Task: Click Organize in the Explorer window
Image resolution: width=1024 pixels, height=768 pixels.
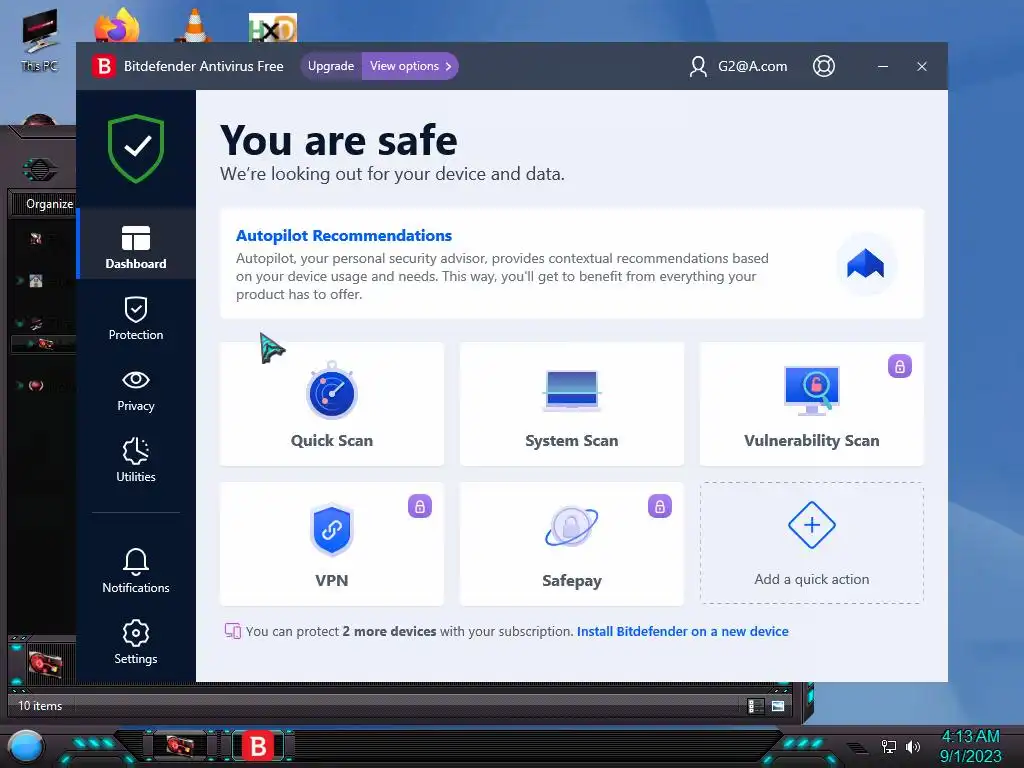Action: (x=50, y=204)
